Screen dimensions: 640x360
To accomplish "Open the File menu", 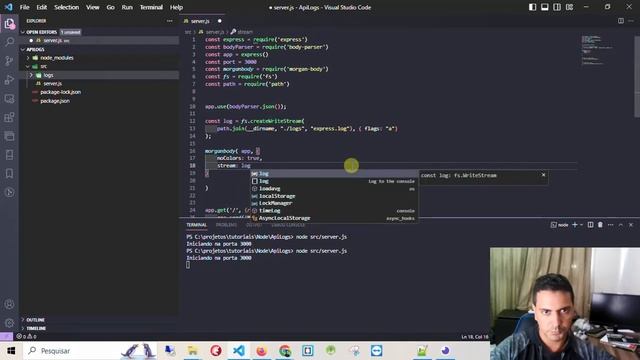I will pyautogui.click(x=24, y=7).
